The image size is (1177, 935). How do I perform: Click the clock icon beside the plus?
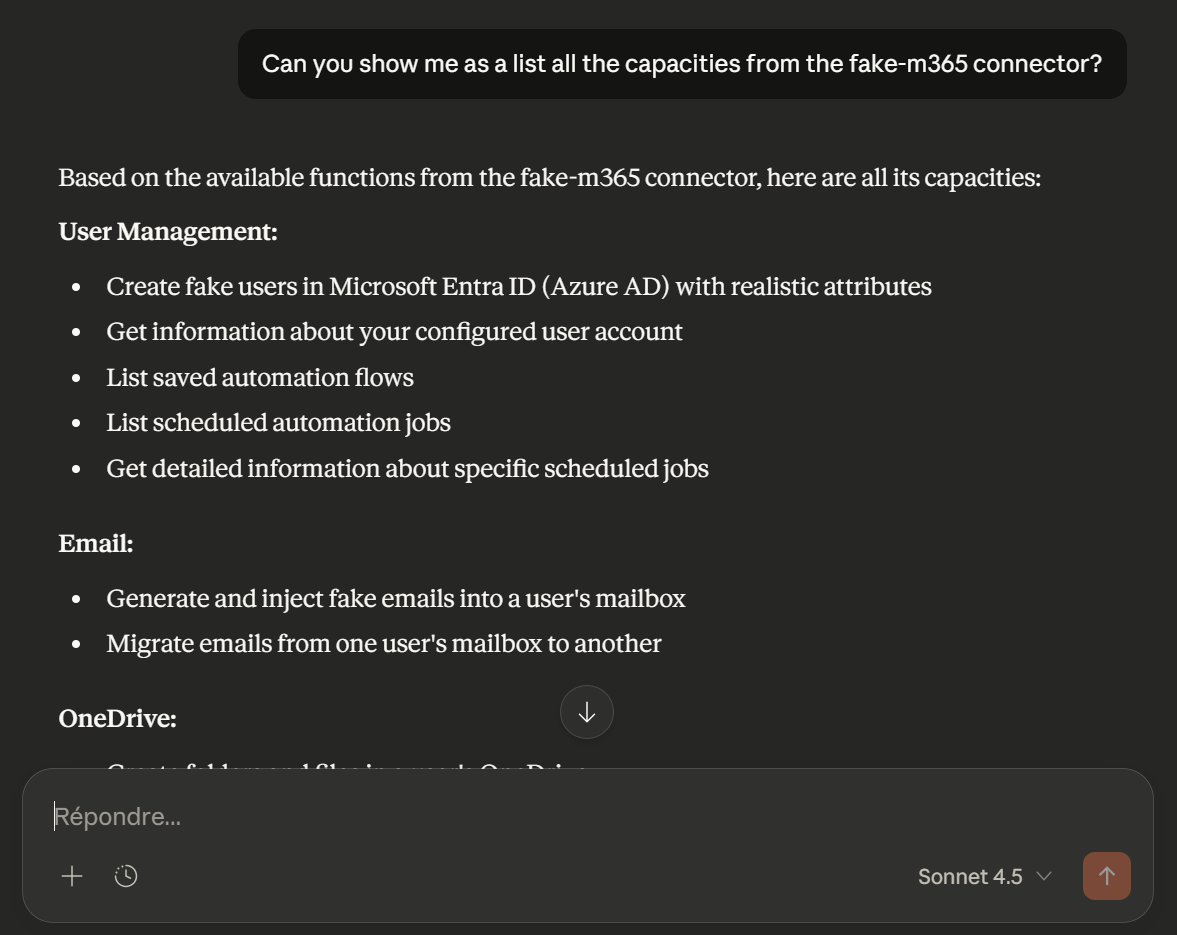click(x=126, y=877)
